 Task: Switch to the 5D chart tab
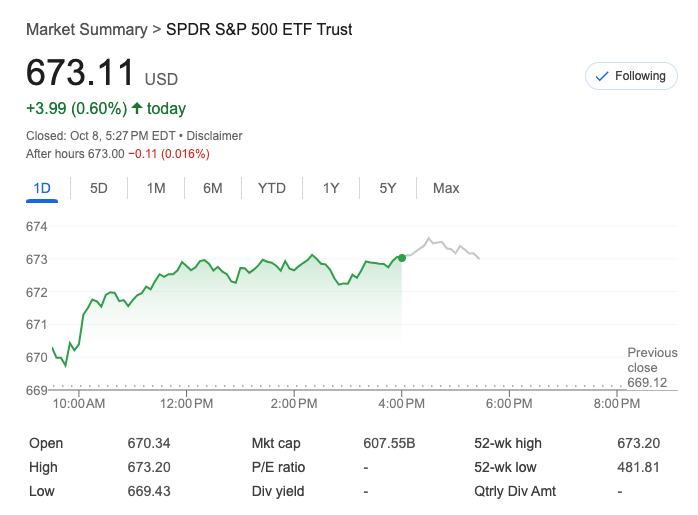click(x=99, y=188)
